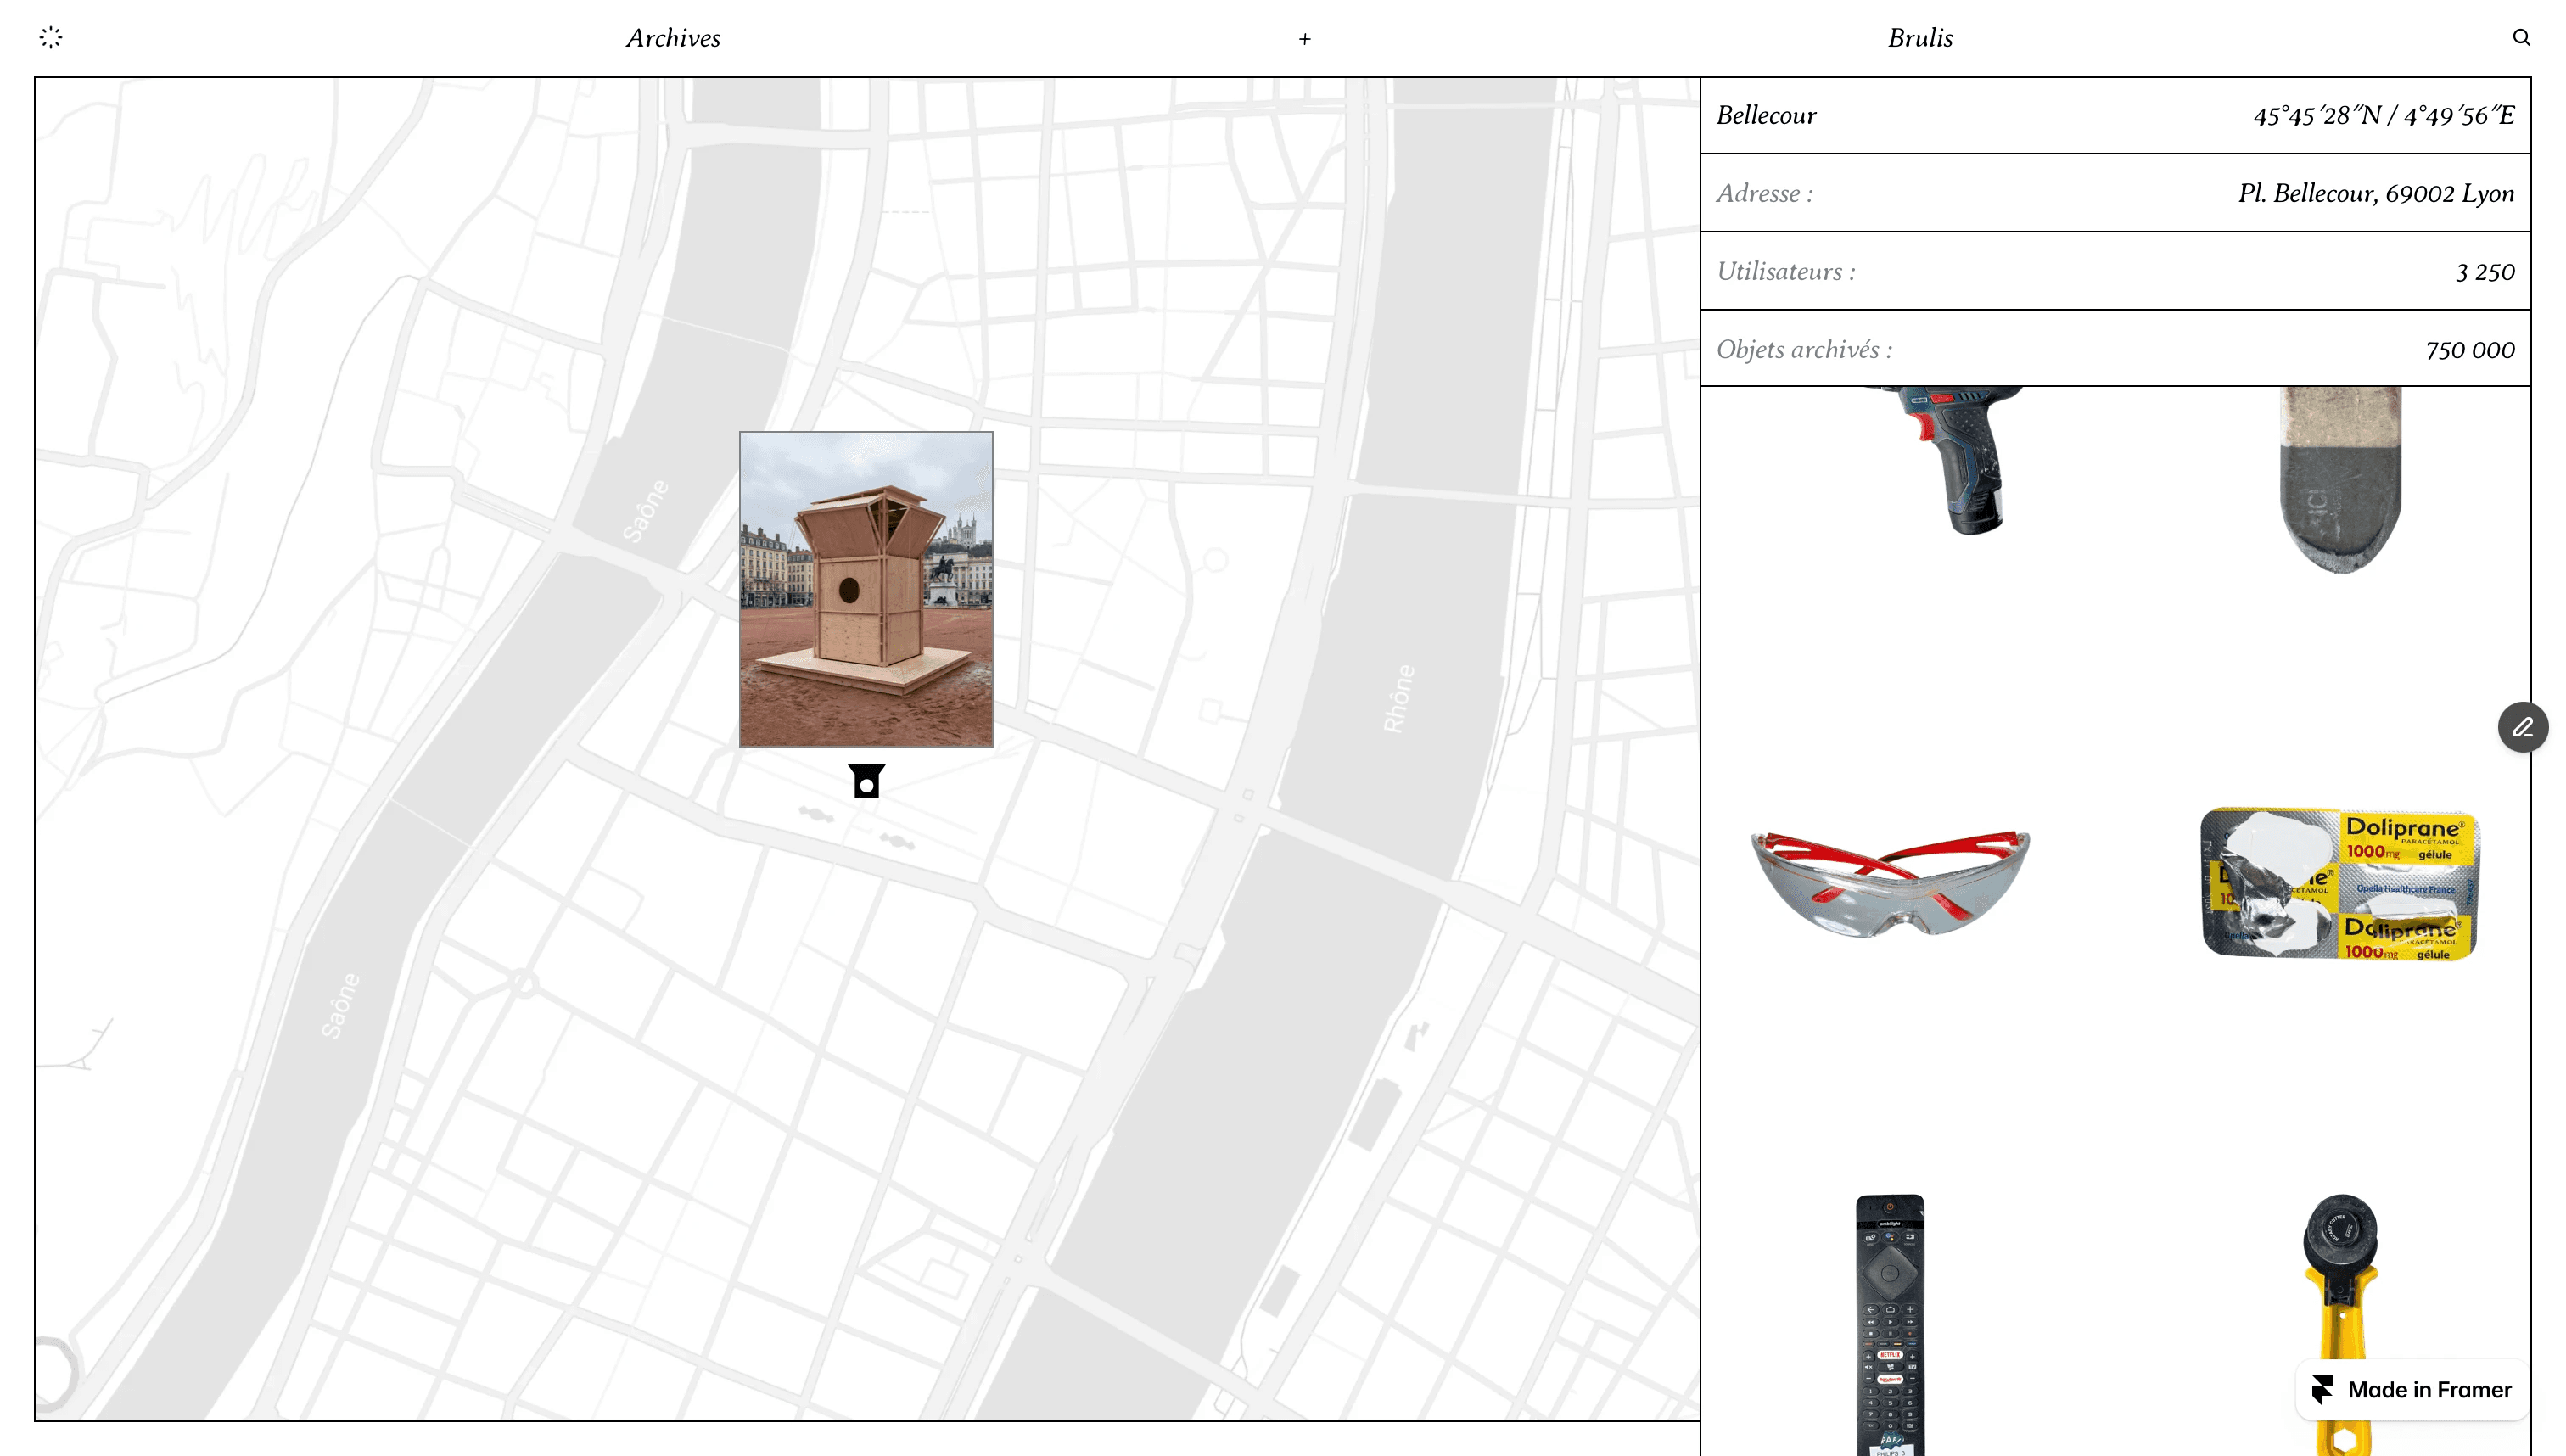Click the upper Saône river label
The width and height of the screenshot is (2566, 1456).
(645, 510)
